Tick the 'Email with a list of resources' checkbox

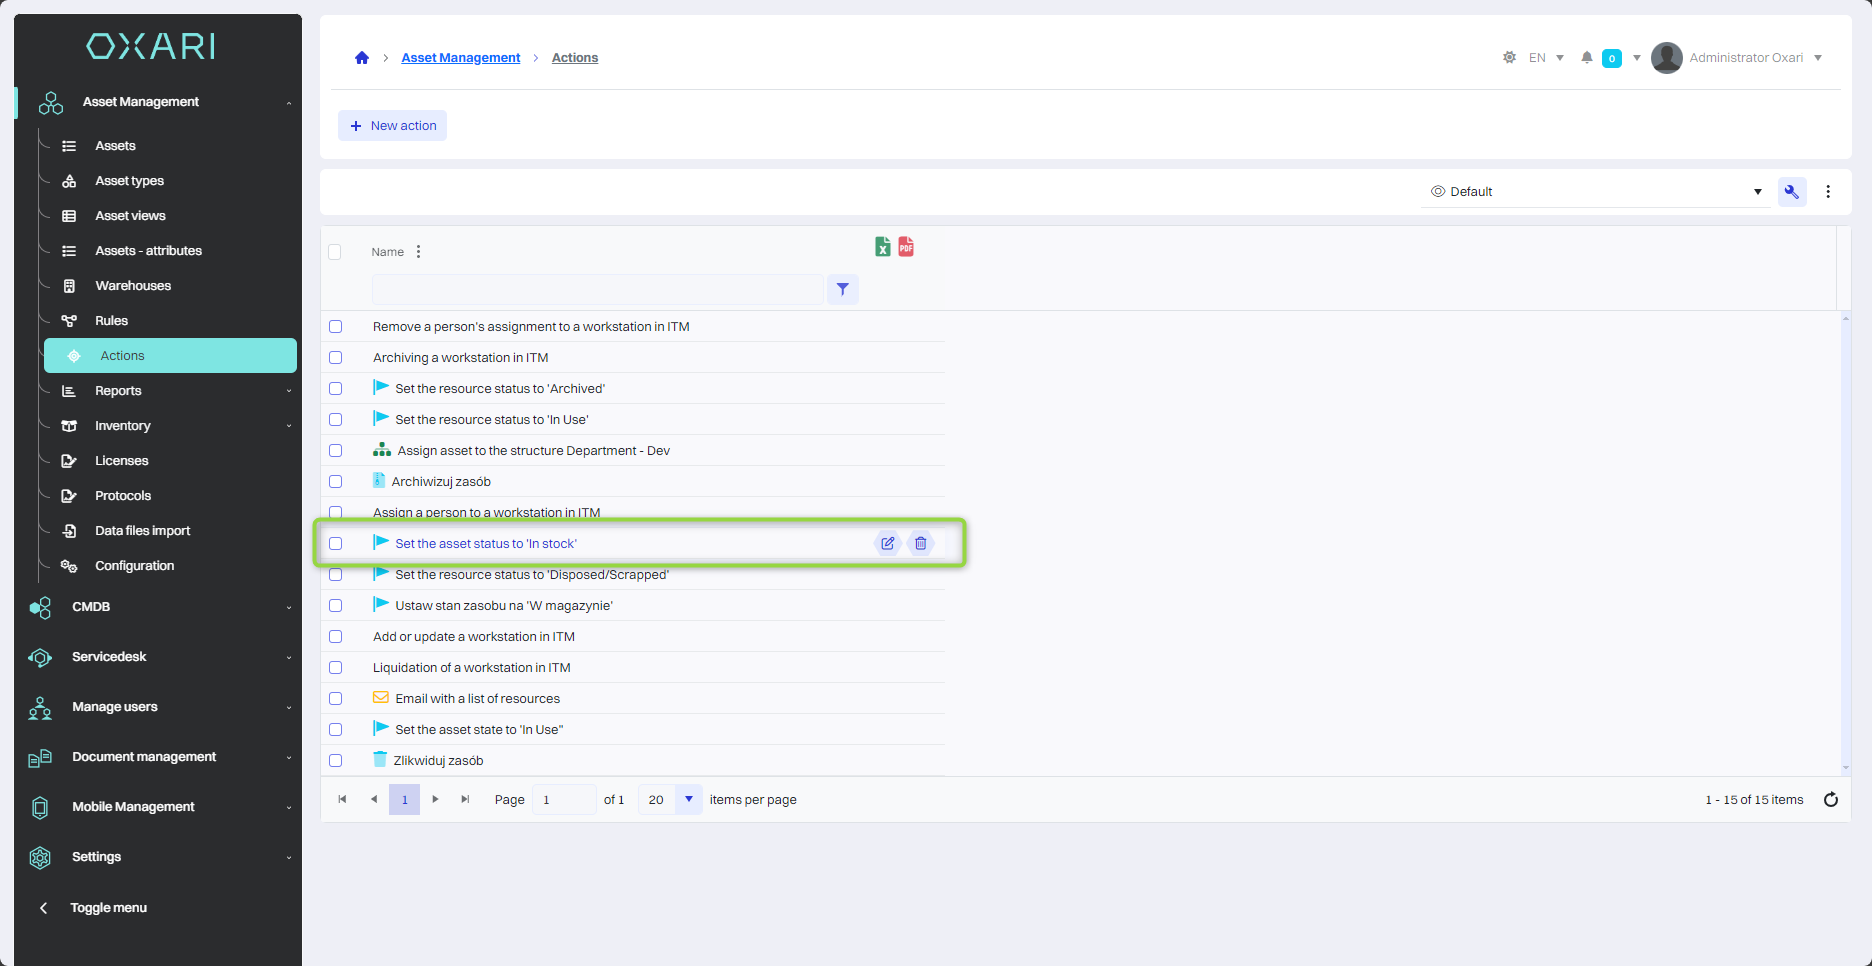pos(336,699)
